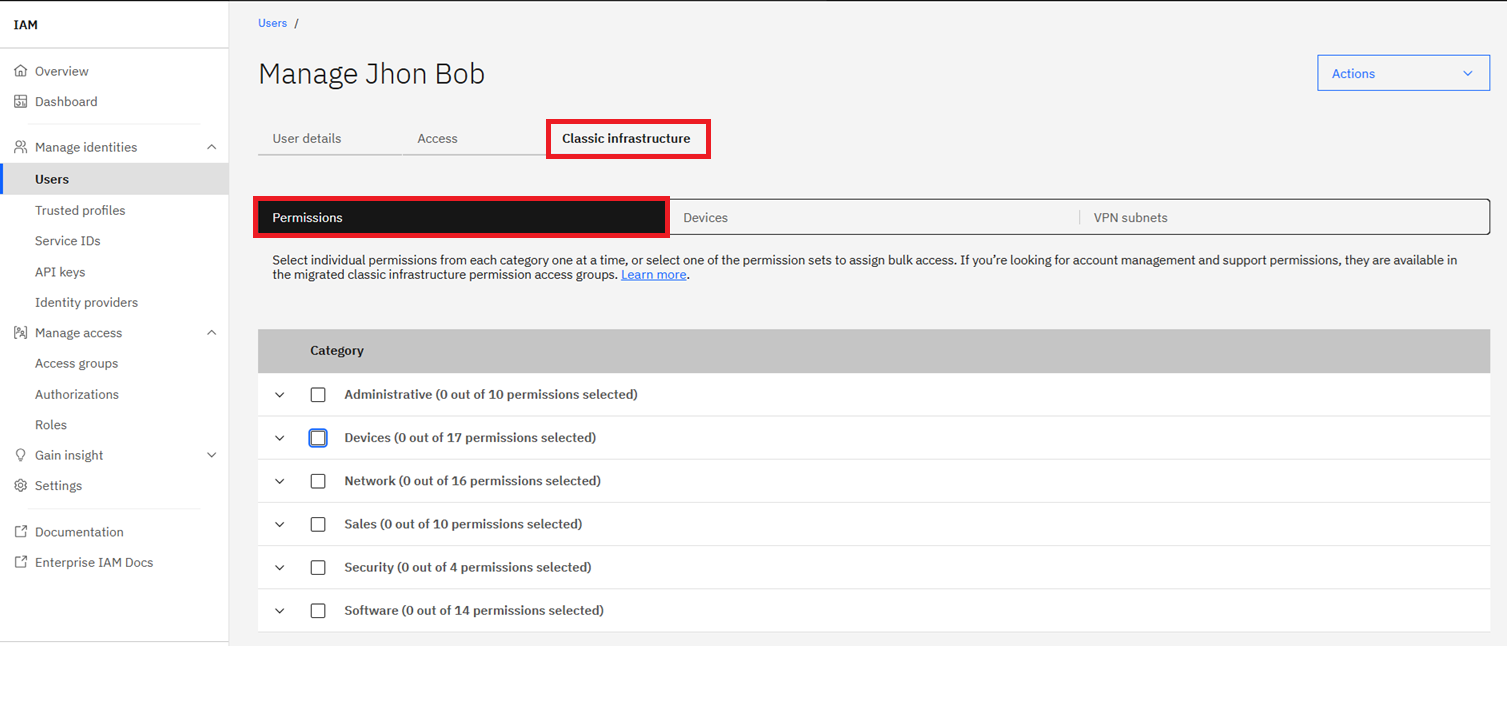Click the Manage access icon
Image resolution: width=1507 pixels, height=712 pixels.
coord(20,333)
